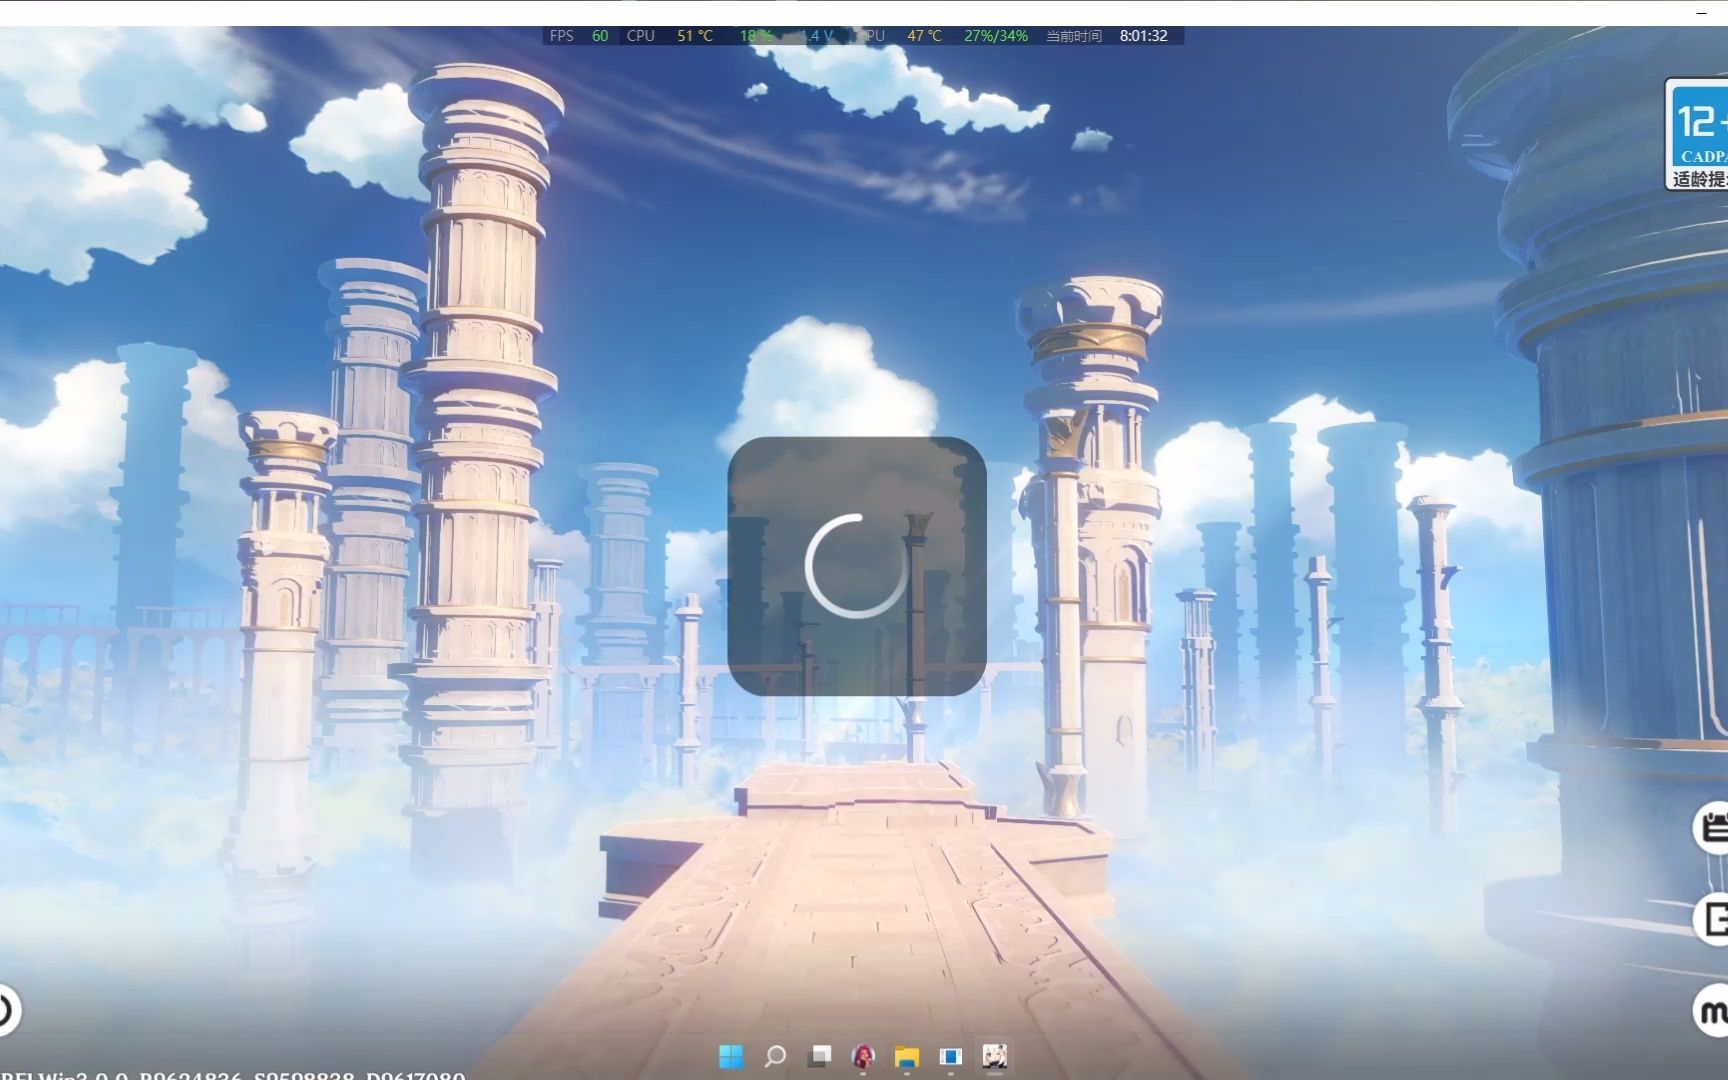
Task: Click the clock reading 8:01:32
Action: pyautogui.click(x=1143, y=36)
